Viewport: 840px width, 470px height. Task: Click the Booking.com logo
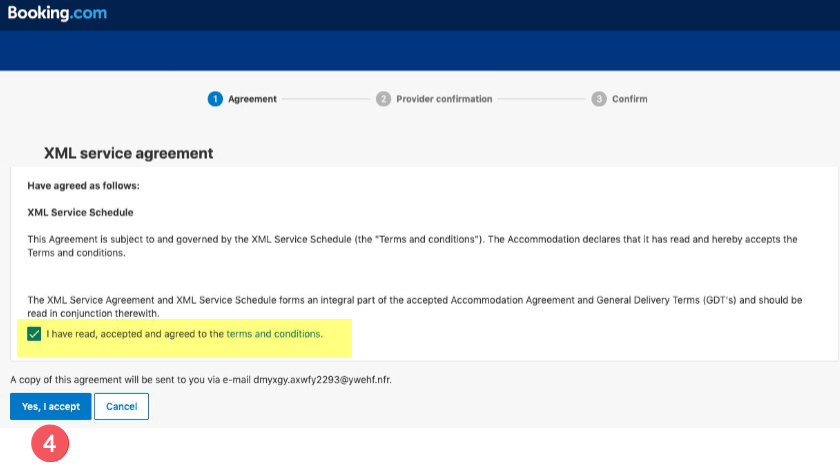tap(57, 14)
